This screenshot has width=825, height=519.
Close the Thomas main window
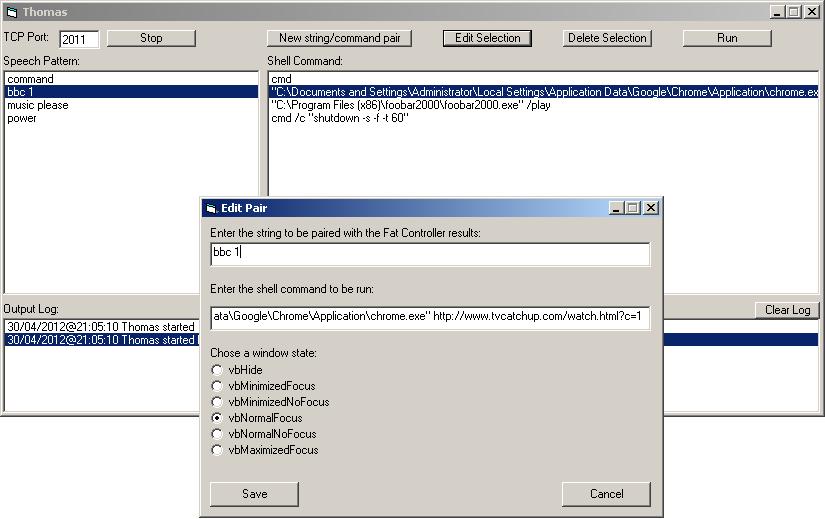click(812, 12)
